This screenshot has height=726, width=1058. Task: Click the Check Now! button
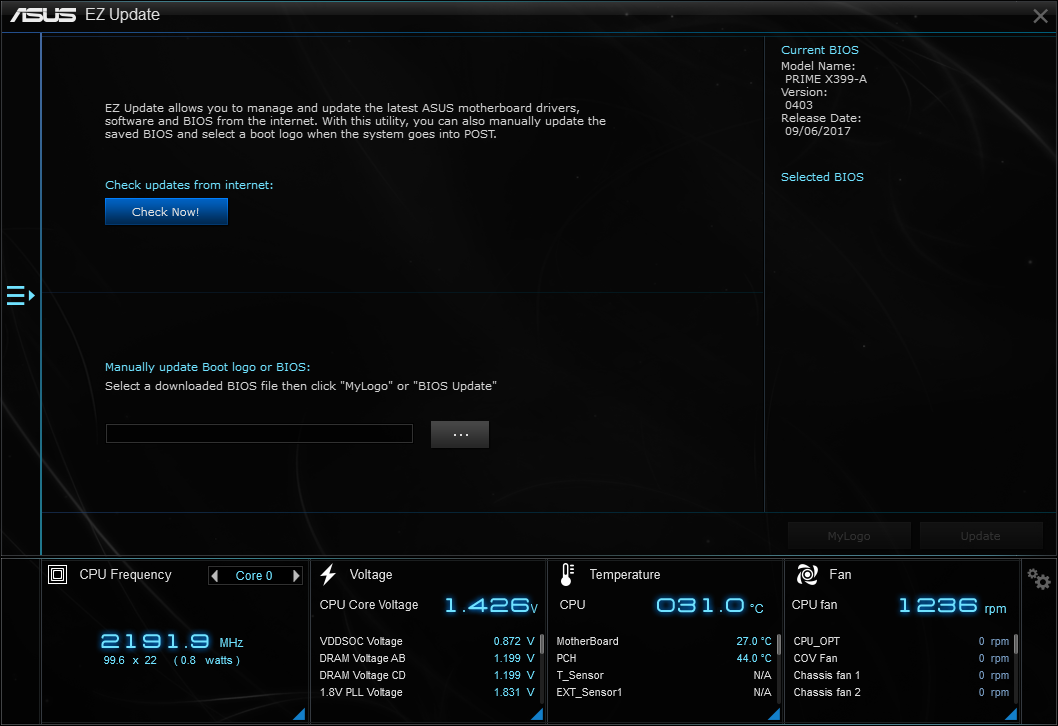tap(166, 212)
